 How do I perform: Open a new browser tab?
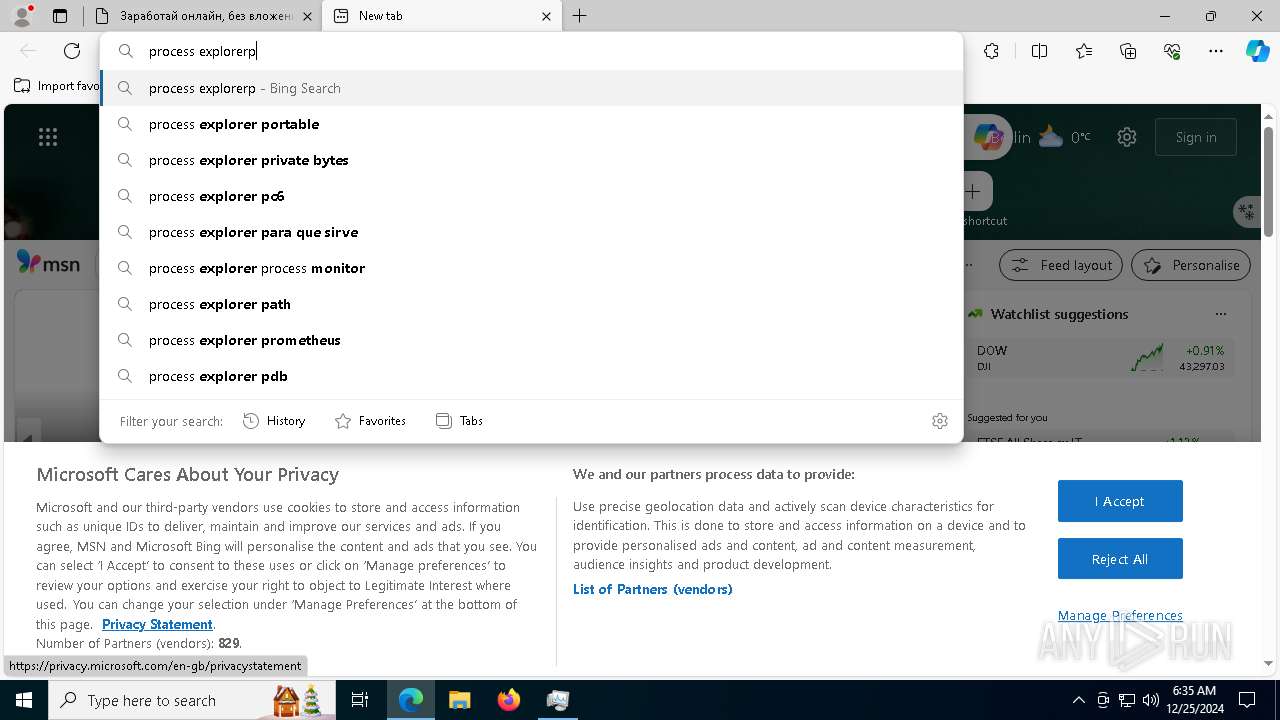coord(580,16)
